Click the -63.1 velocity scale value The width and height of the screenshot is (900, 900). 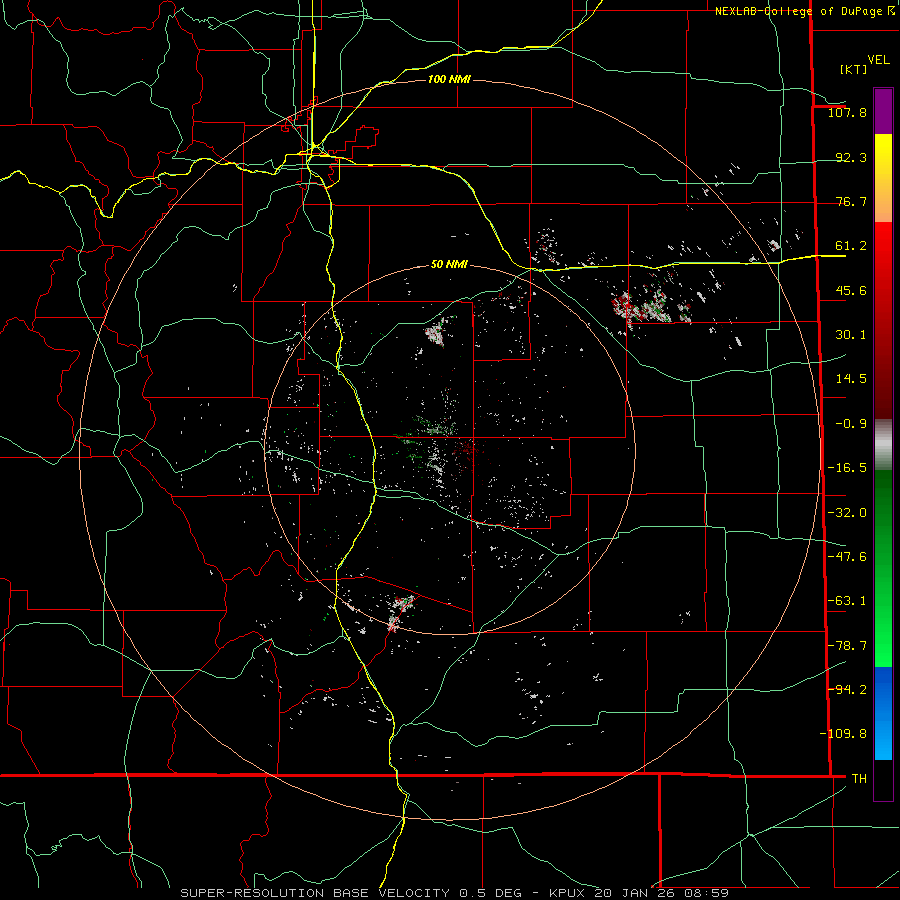pos(847,601)
